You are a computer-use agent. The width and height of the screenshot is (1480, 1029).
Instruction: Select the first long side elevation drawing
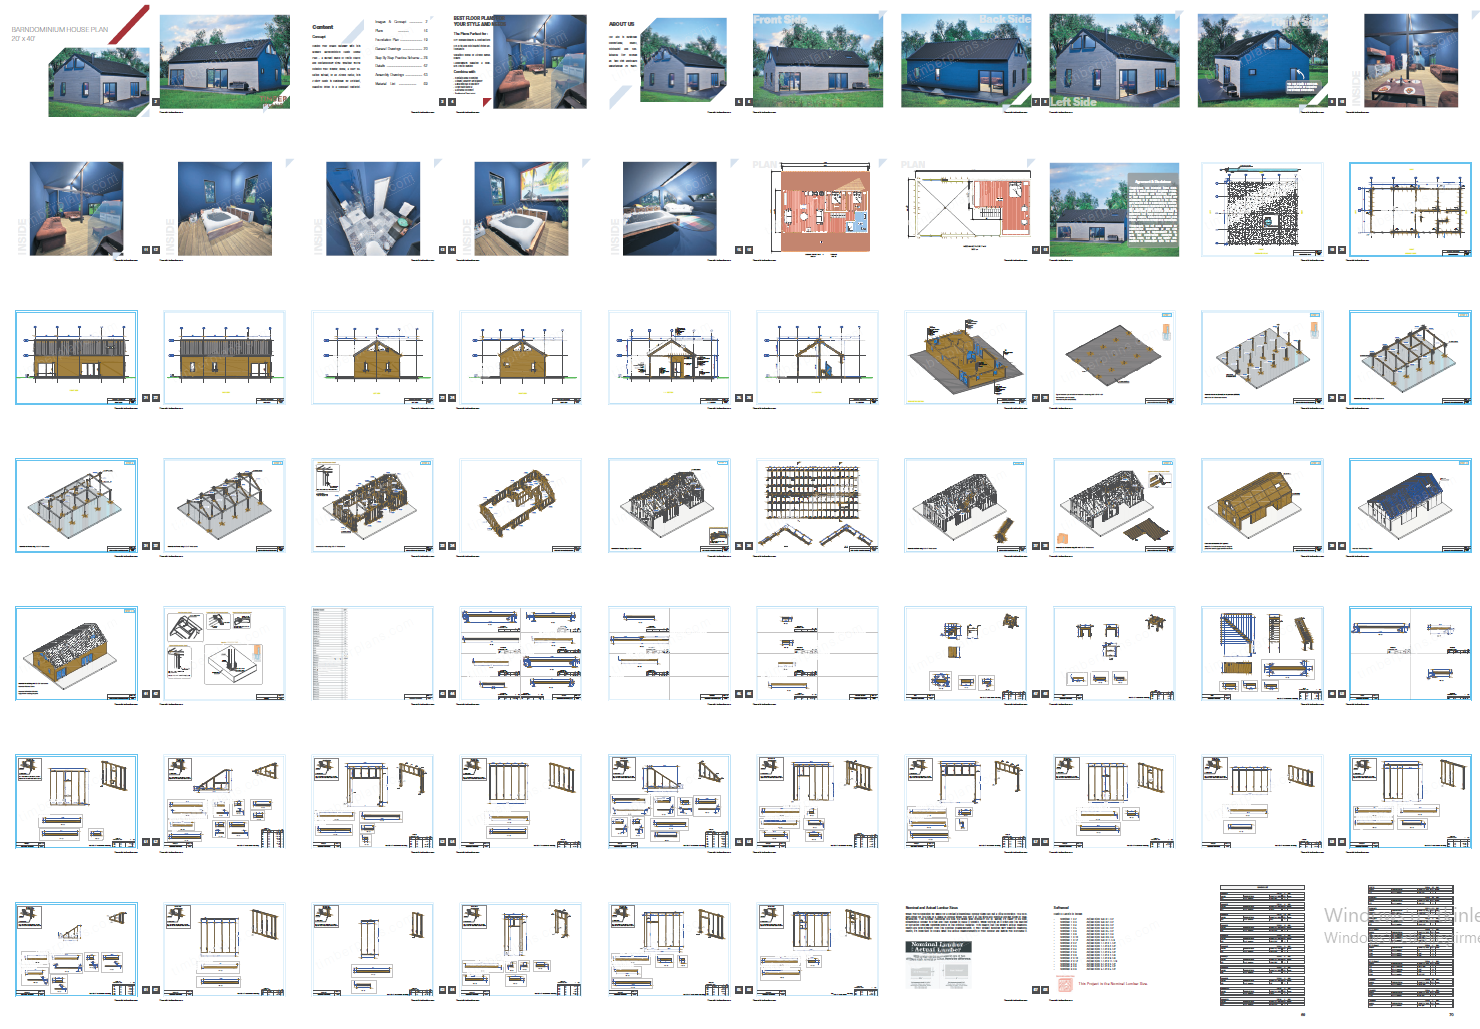[x=77, y=357]
